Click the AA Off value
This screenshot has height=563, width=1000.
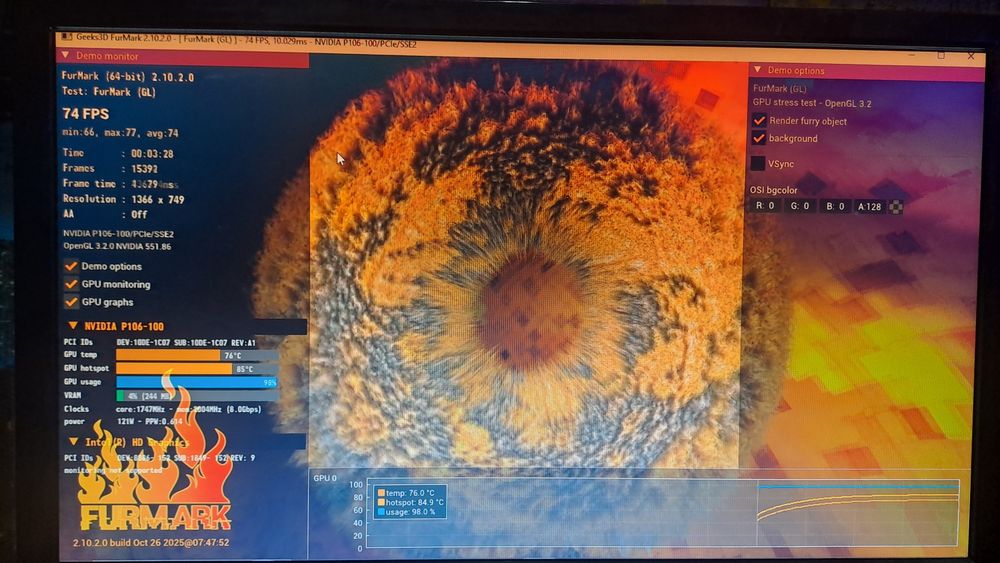[139, 215]
